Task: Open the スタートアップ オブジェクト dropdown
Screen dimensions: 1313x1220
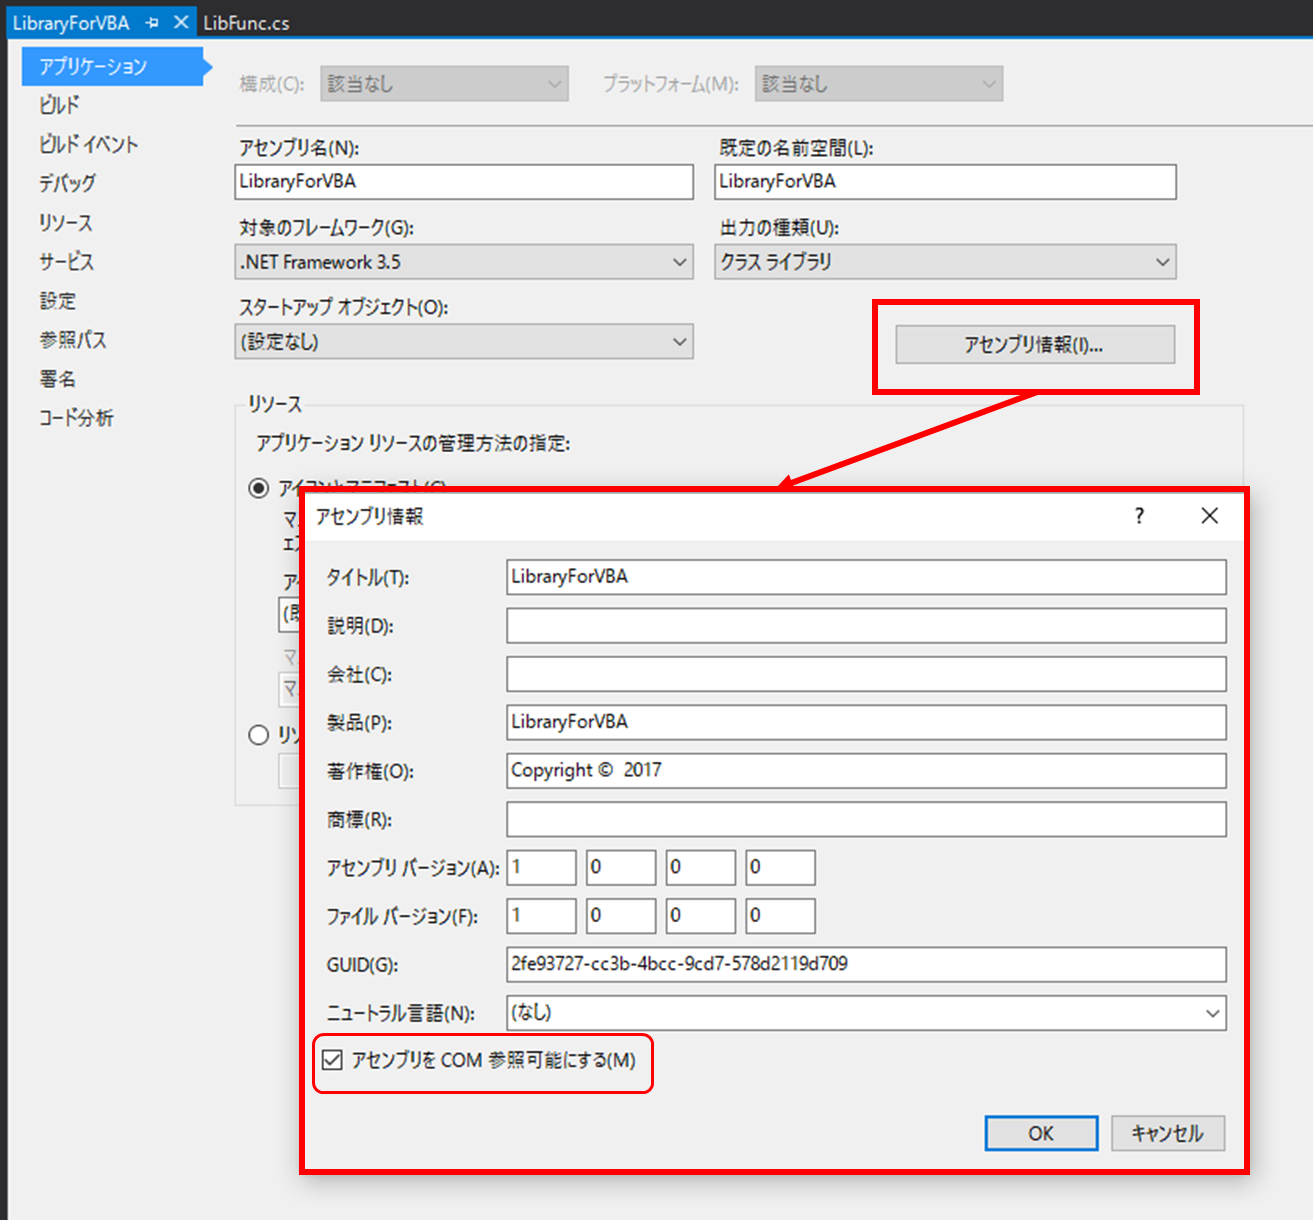Action: pyautogui.click(x=464, y=342)
